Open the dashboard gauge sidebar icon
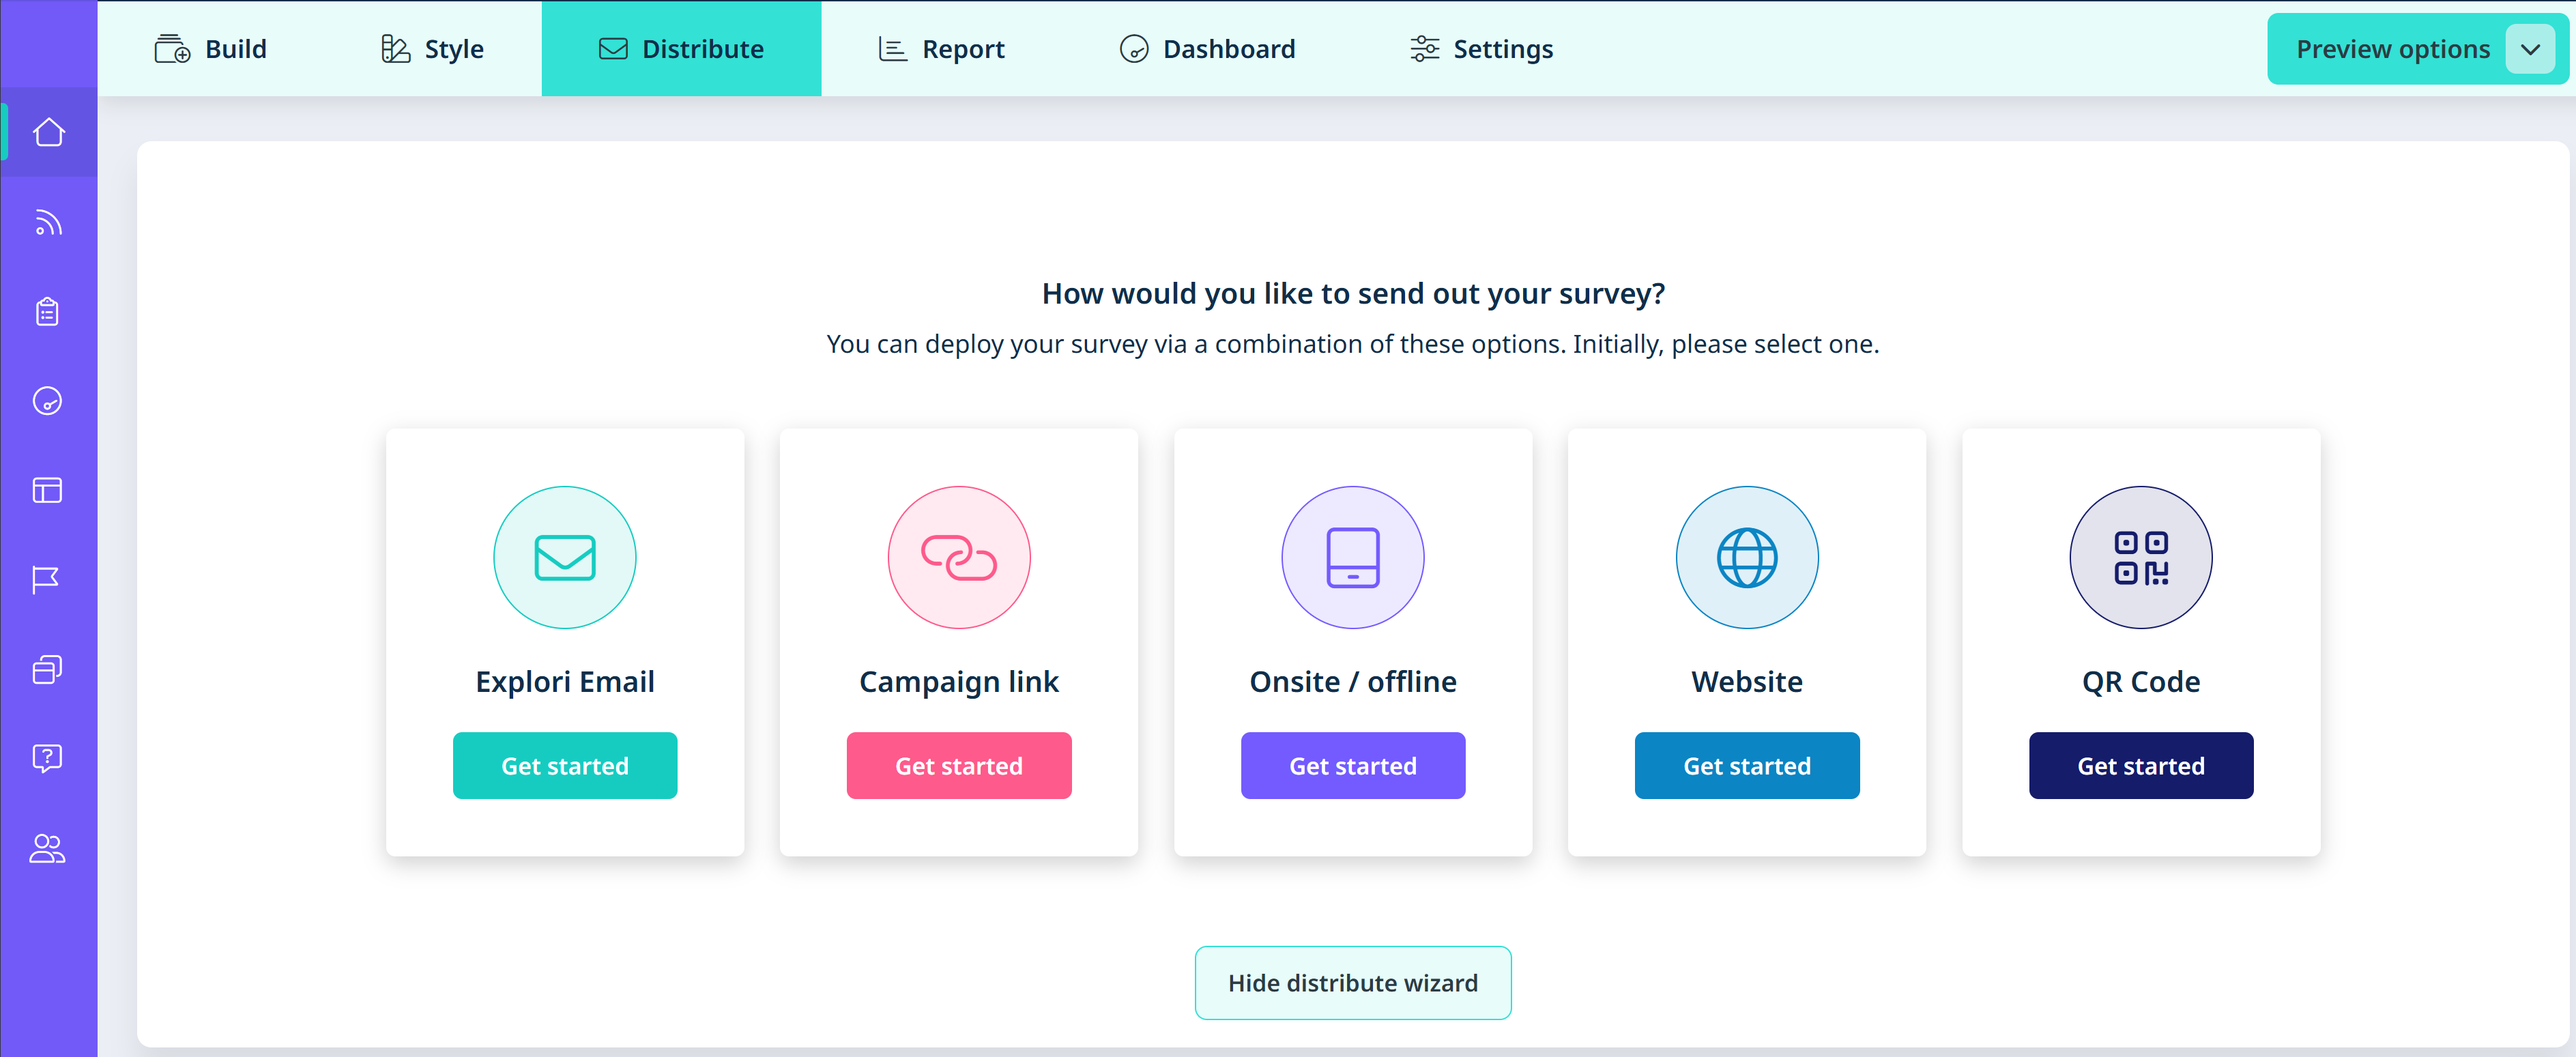This screenshot has width=2576, height=1057. pyautogui.click(x=48, y=401)
